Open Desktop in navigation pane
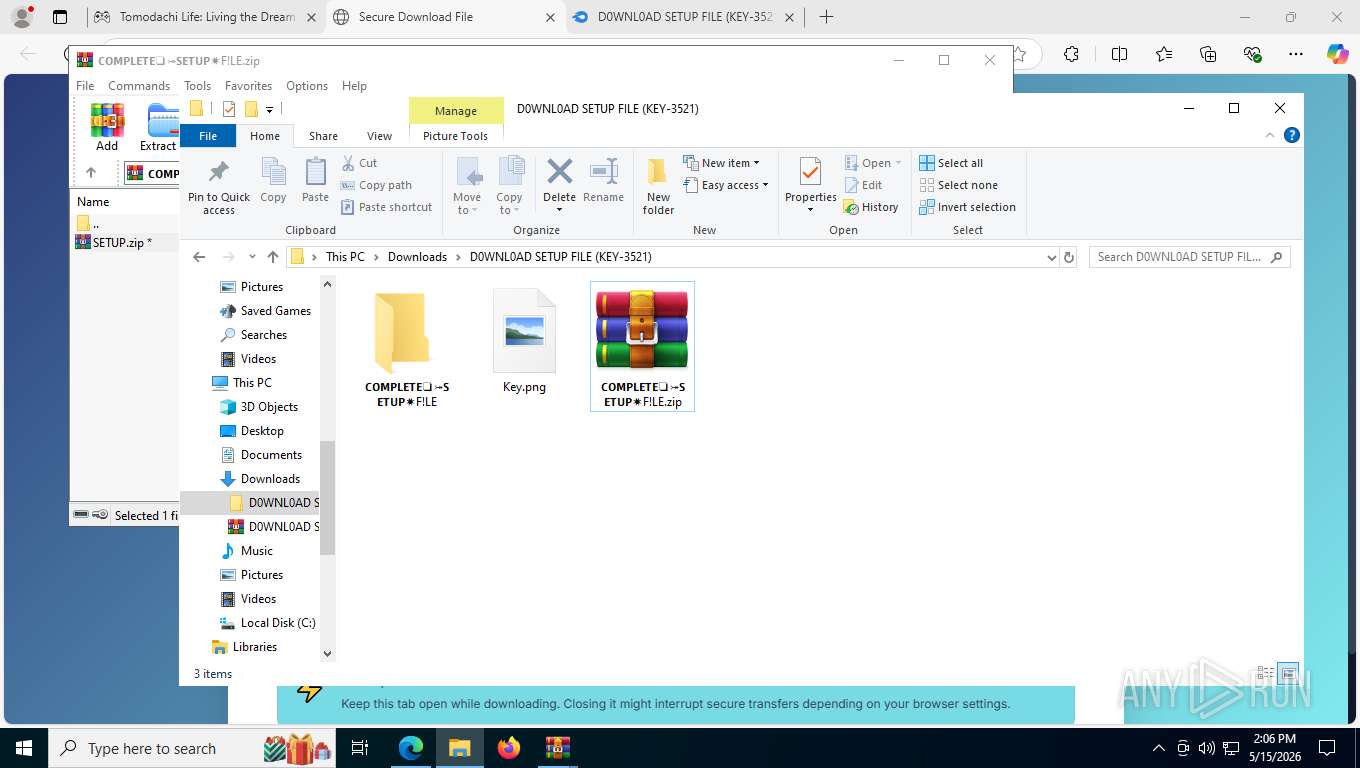Screen dimensions: 1360x768 tap(251, 431)
